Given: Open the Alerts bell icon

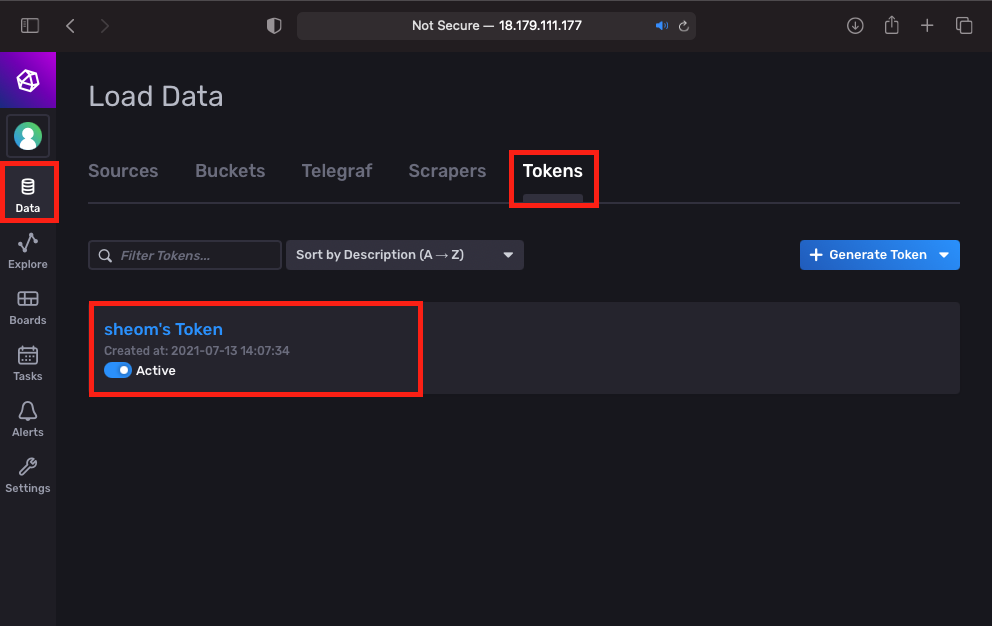Looking at the screenshot, I should [x=27, y=417].
